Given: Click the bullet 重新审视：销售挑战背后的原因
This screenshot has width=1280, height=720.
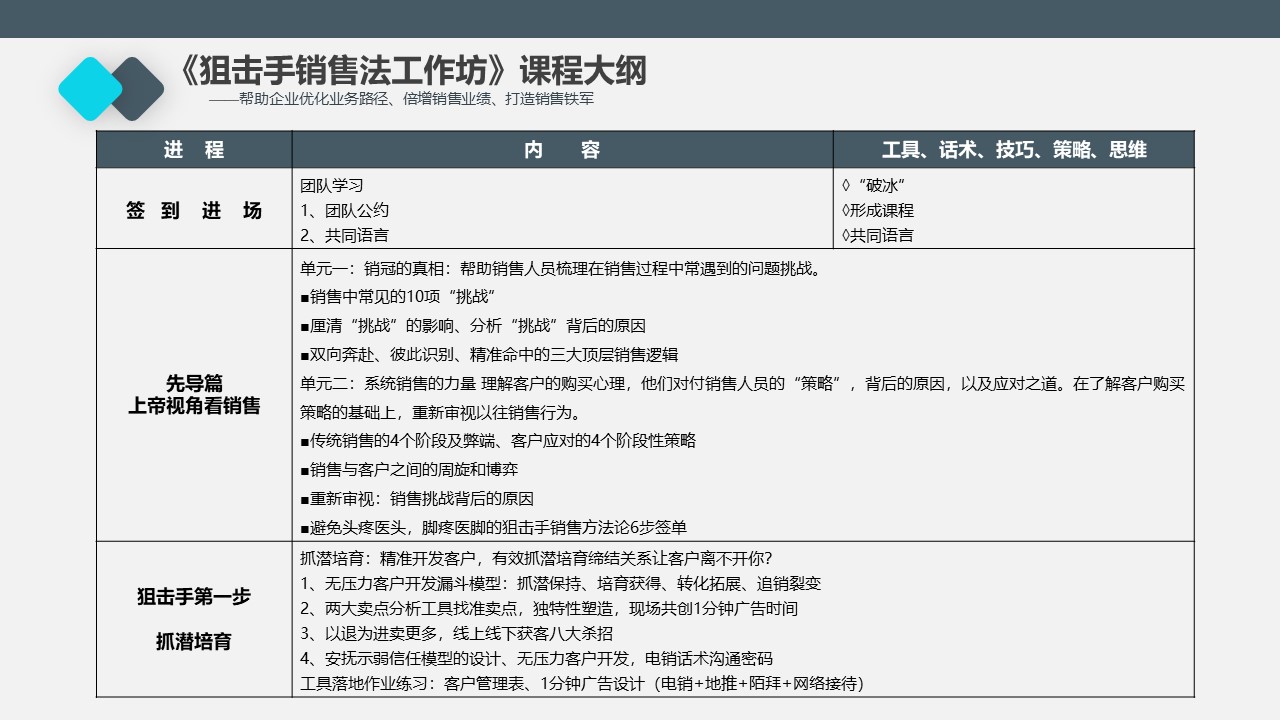Looking at the screenshot, I should (417, 498).
